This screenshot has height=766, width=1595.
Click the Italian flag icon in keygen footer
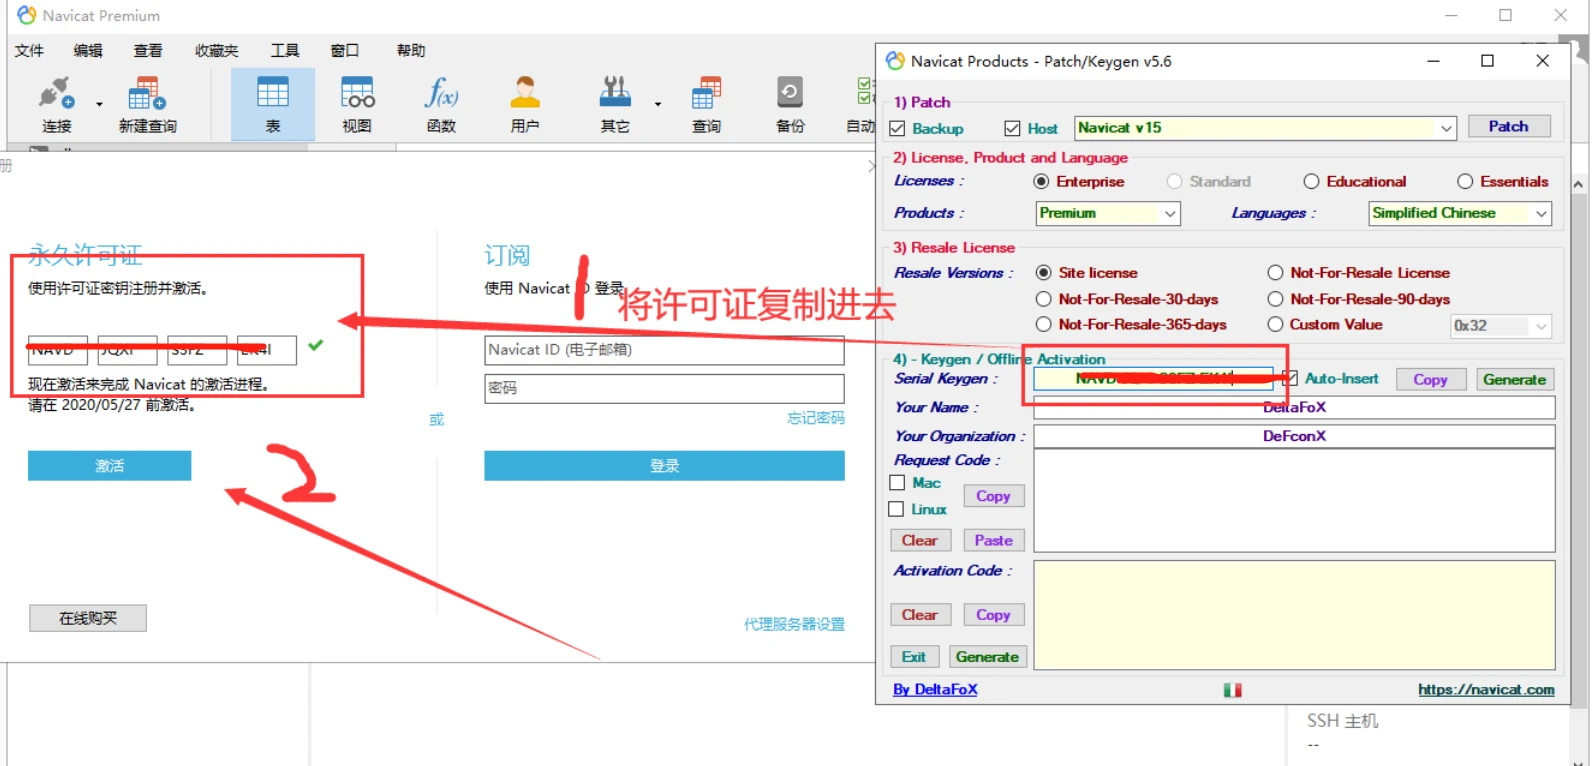pyautogui.click(x=1232, y=690)
